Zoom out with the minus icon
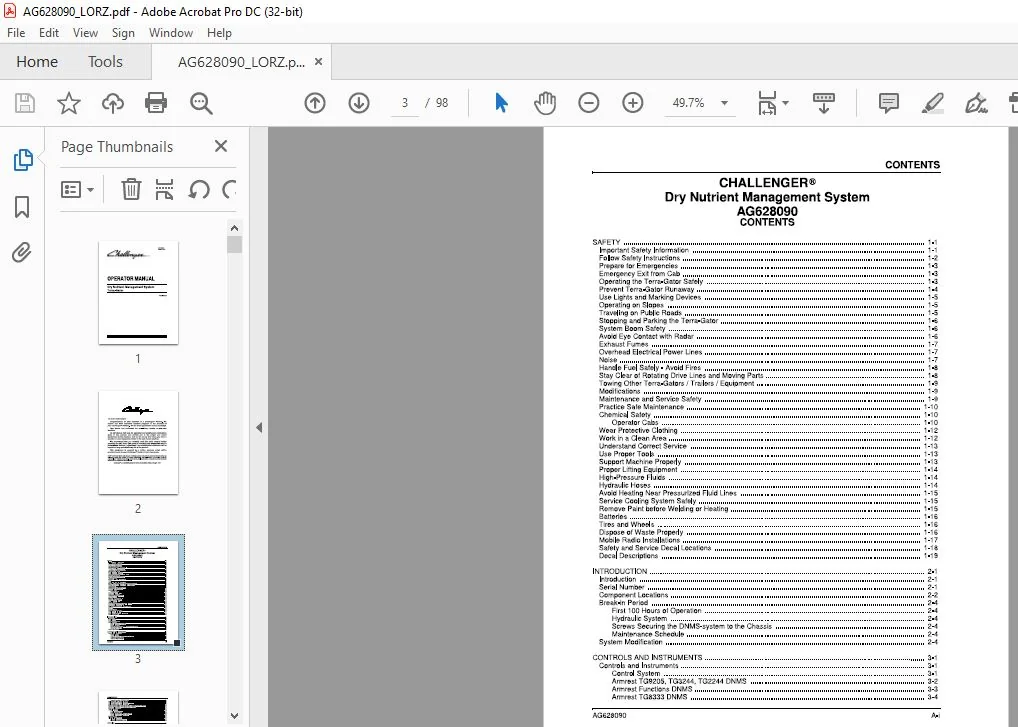This screenshot has width=1018, height=727. [x=589, y=103]
